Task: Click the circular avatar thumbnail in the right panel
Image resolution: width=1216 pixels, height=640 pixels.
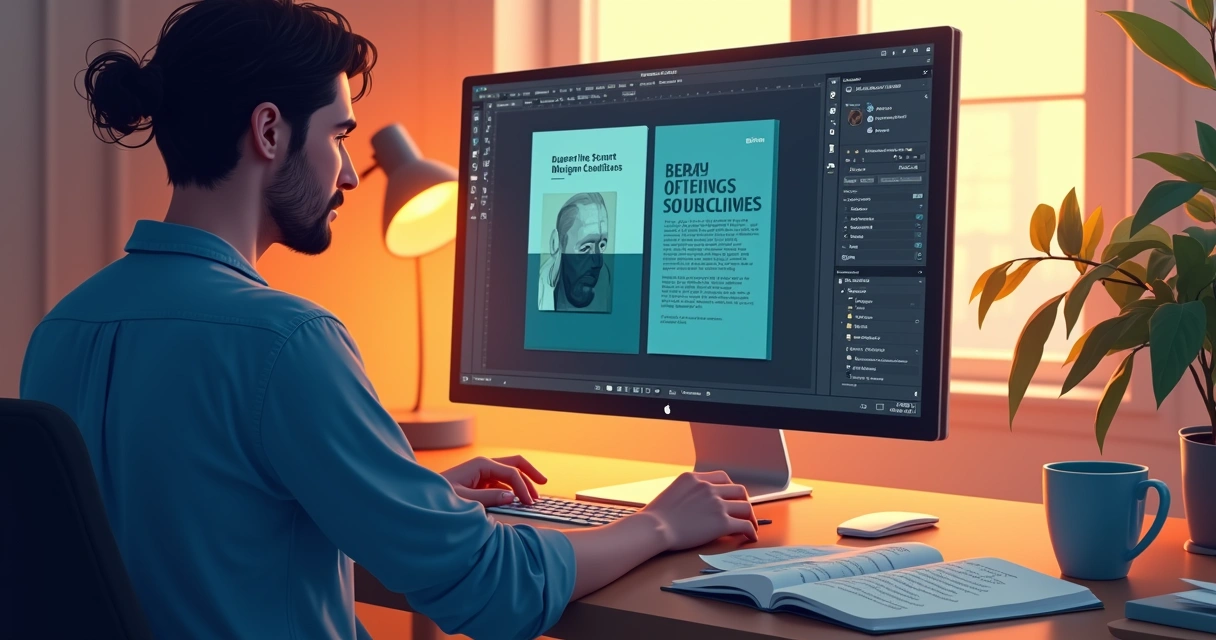Action: tap(855, 118)
